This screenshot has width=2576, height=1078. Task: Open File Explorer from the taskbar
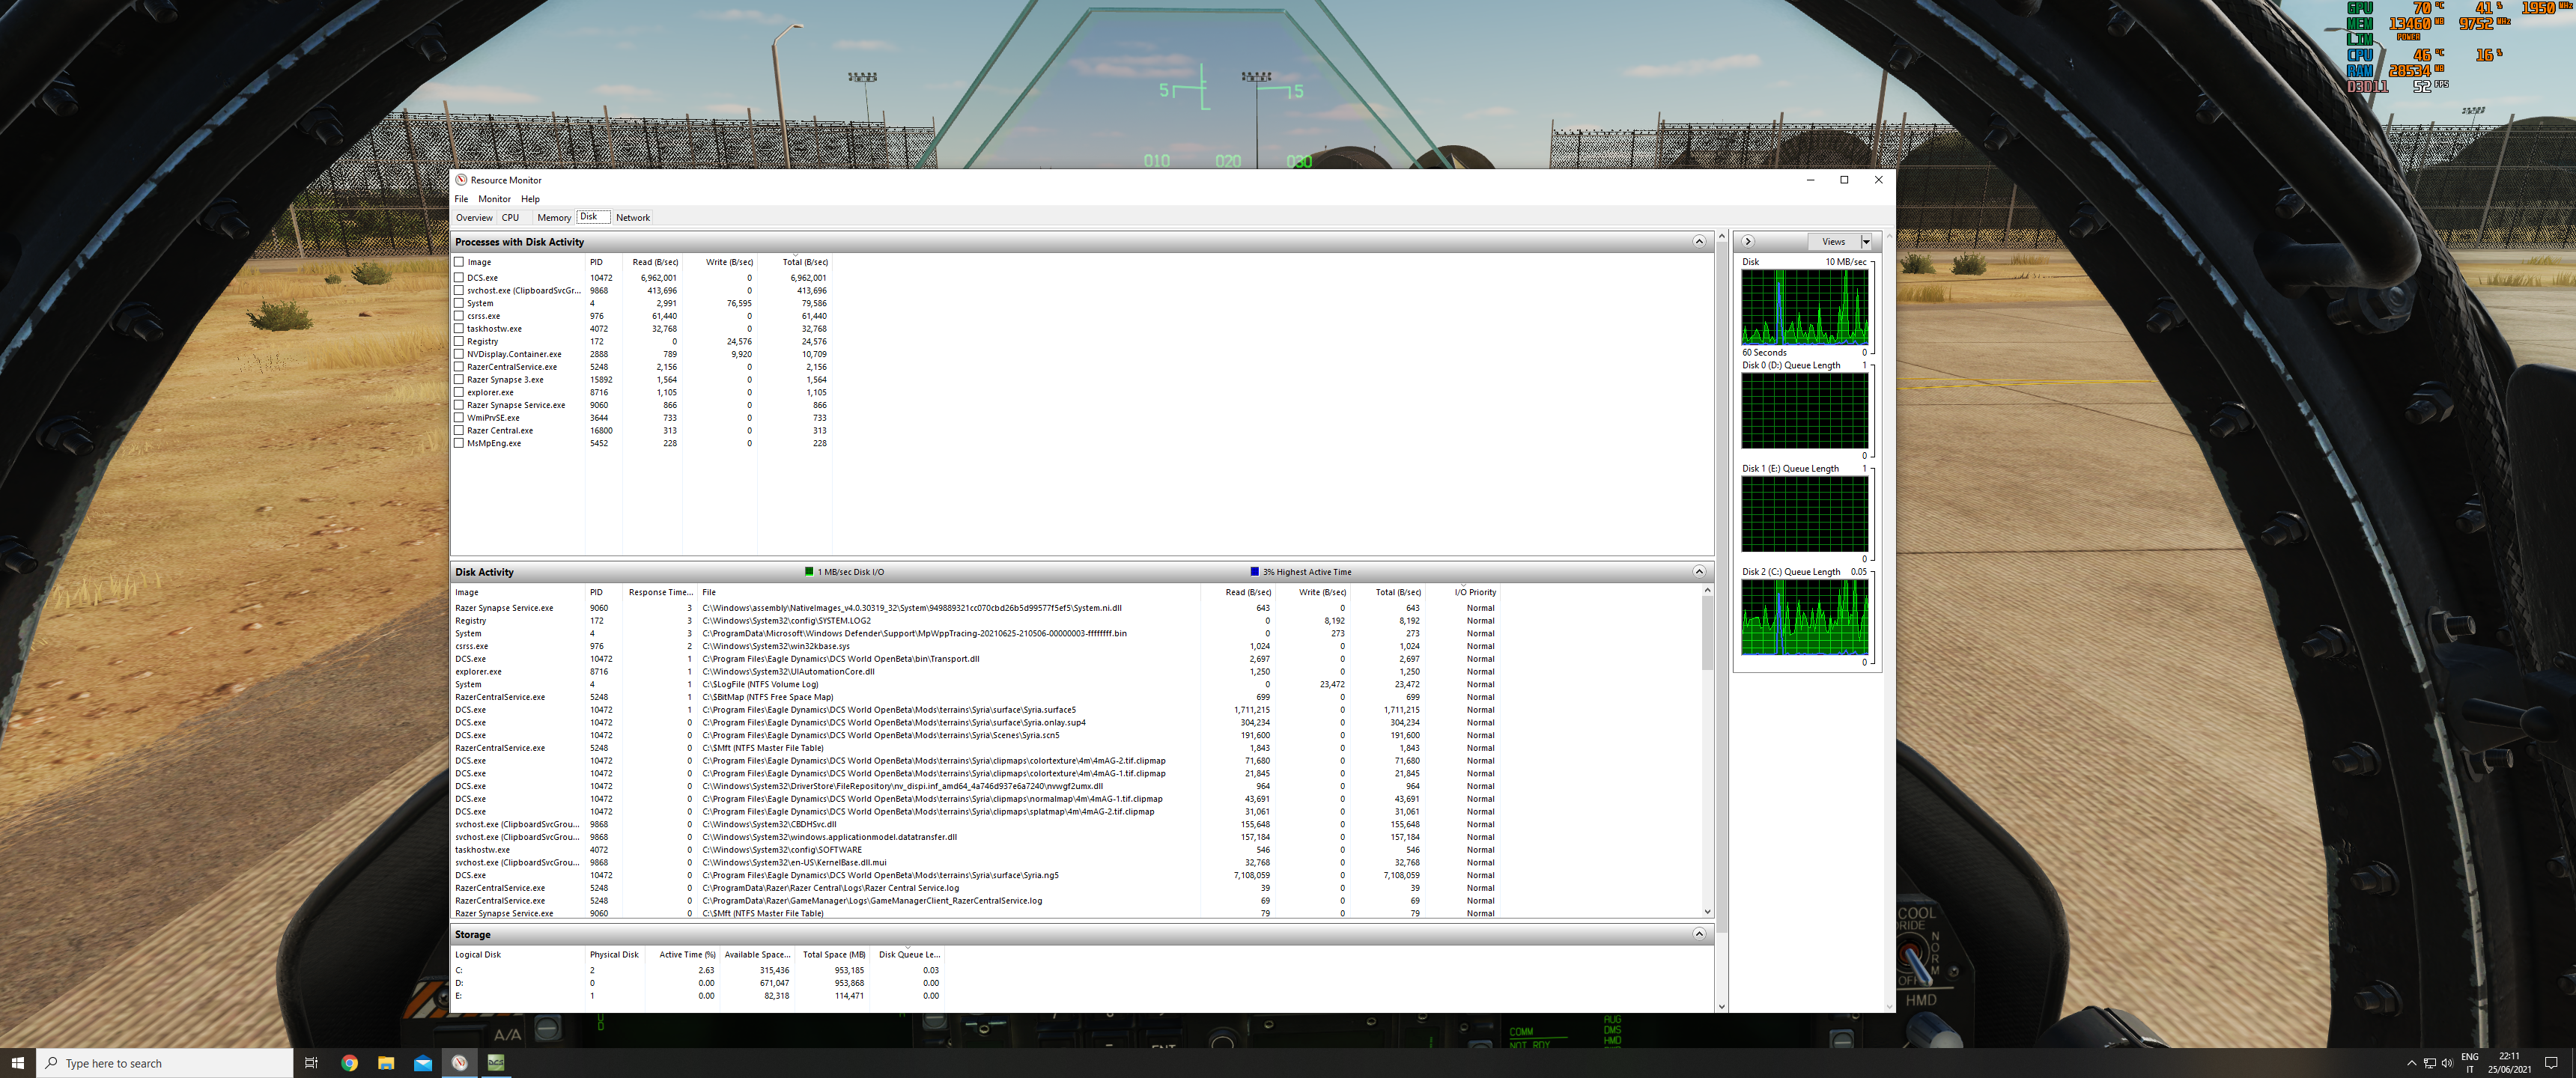click(386, 1063)
